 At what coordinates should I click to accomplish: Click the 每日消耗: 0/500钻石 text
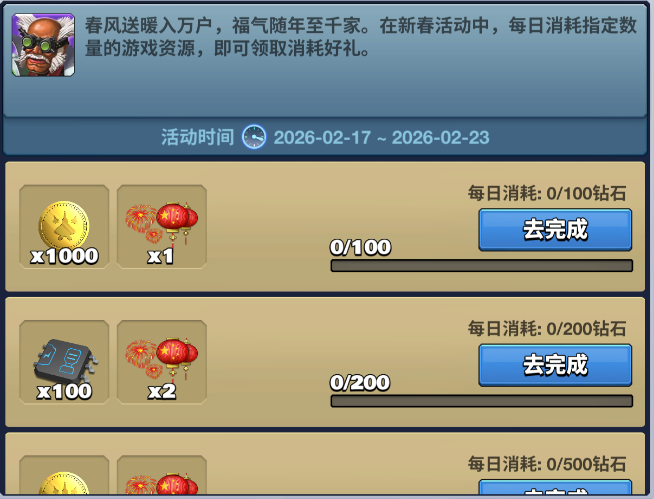(547, 464)
